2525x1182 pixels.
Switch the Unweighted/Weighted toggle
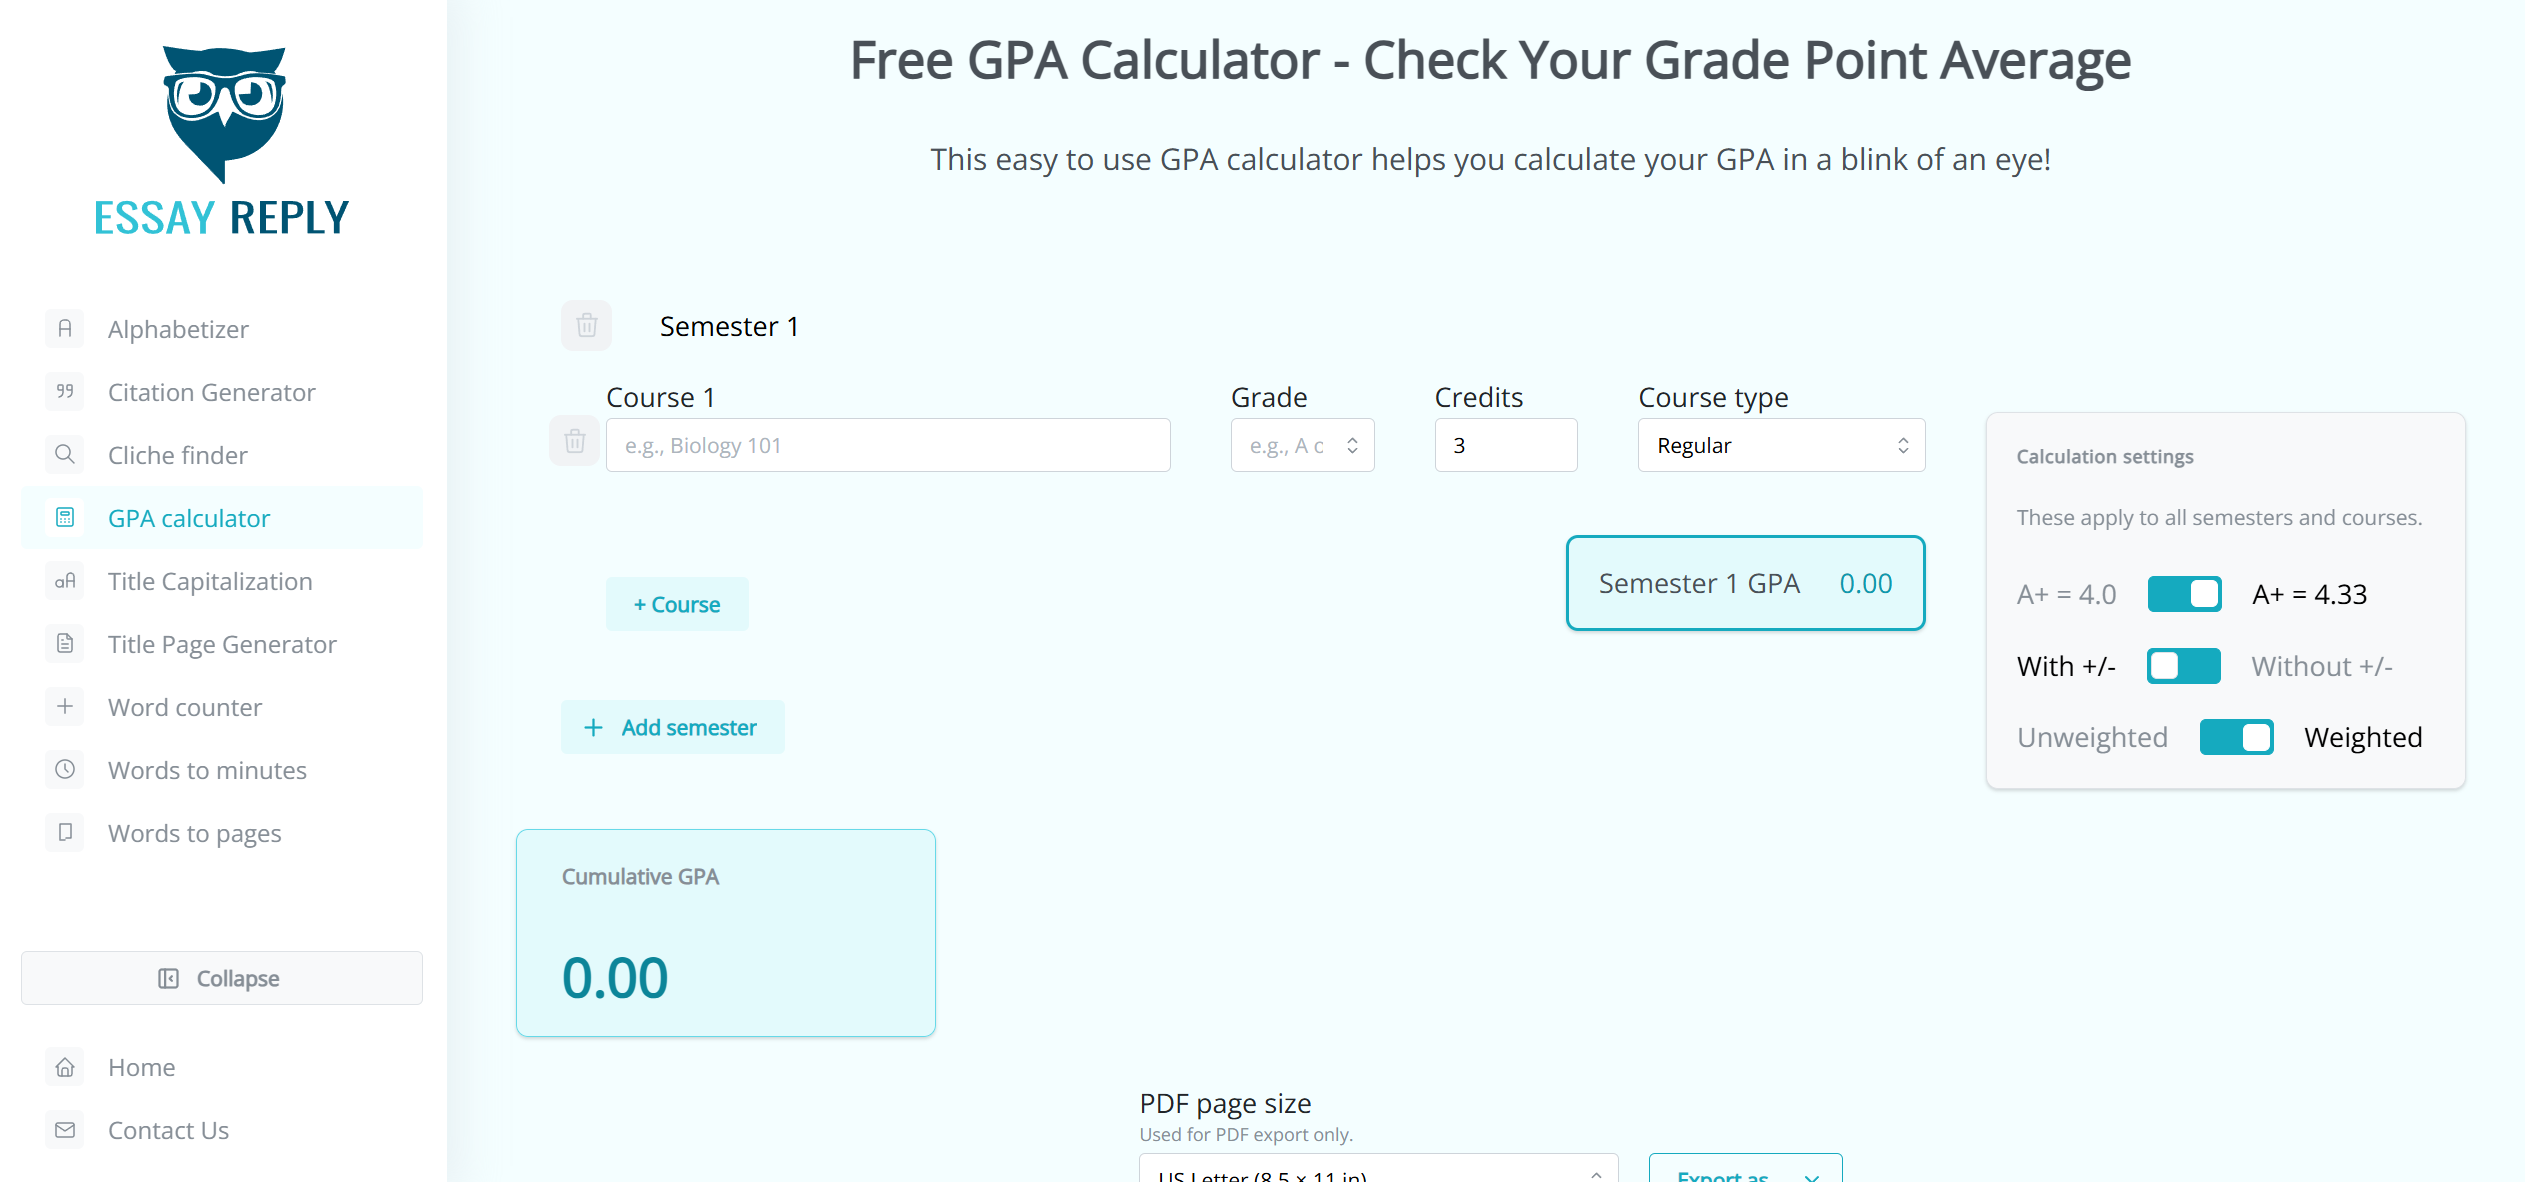(x=2236, y=737)
